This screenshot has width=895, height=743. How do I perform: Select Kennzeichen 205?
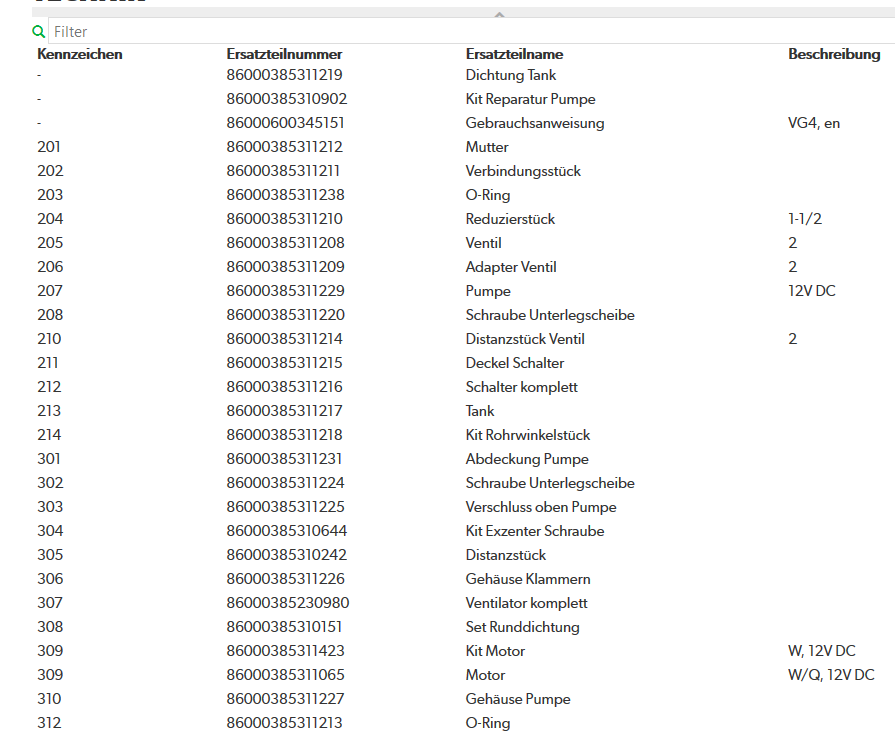[50, 243]
